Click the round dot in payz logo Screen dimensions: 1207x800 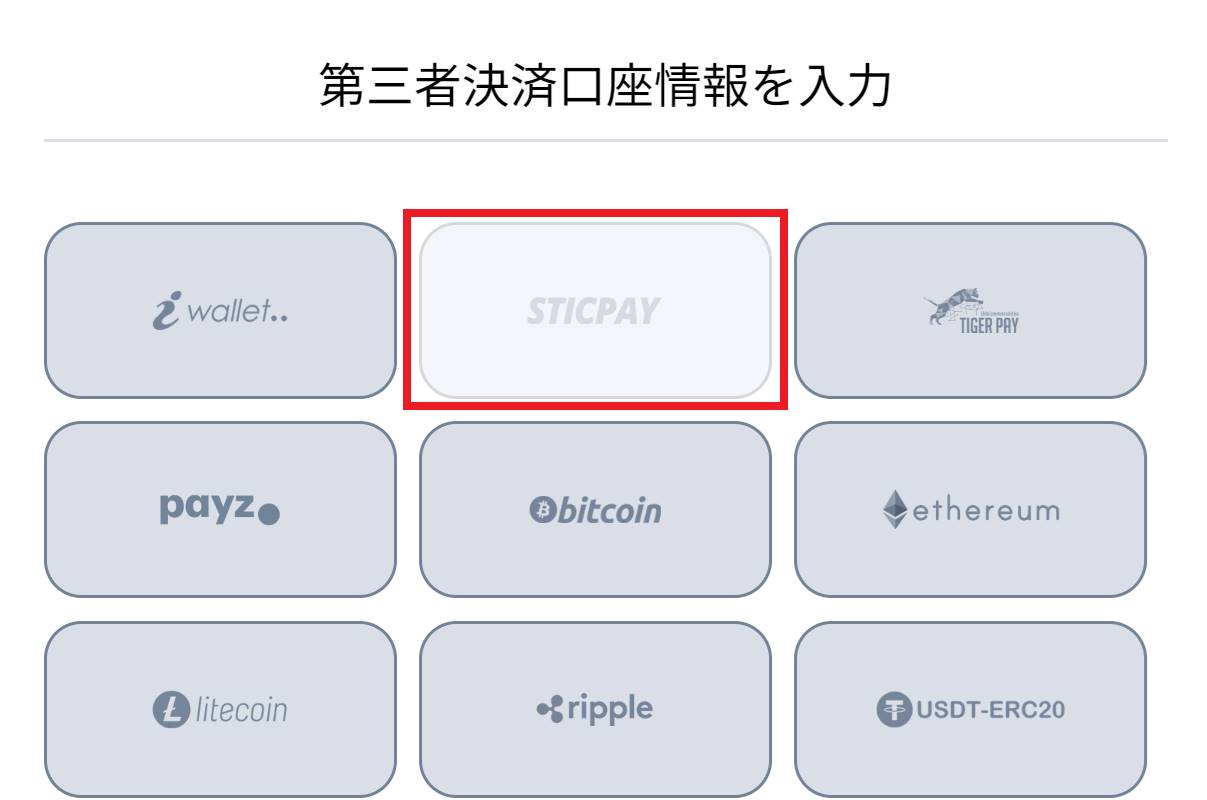pos(268,516)
